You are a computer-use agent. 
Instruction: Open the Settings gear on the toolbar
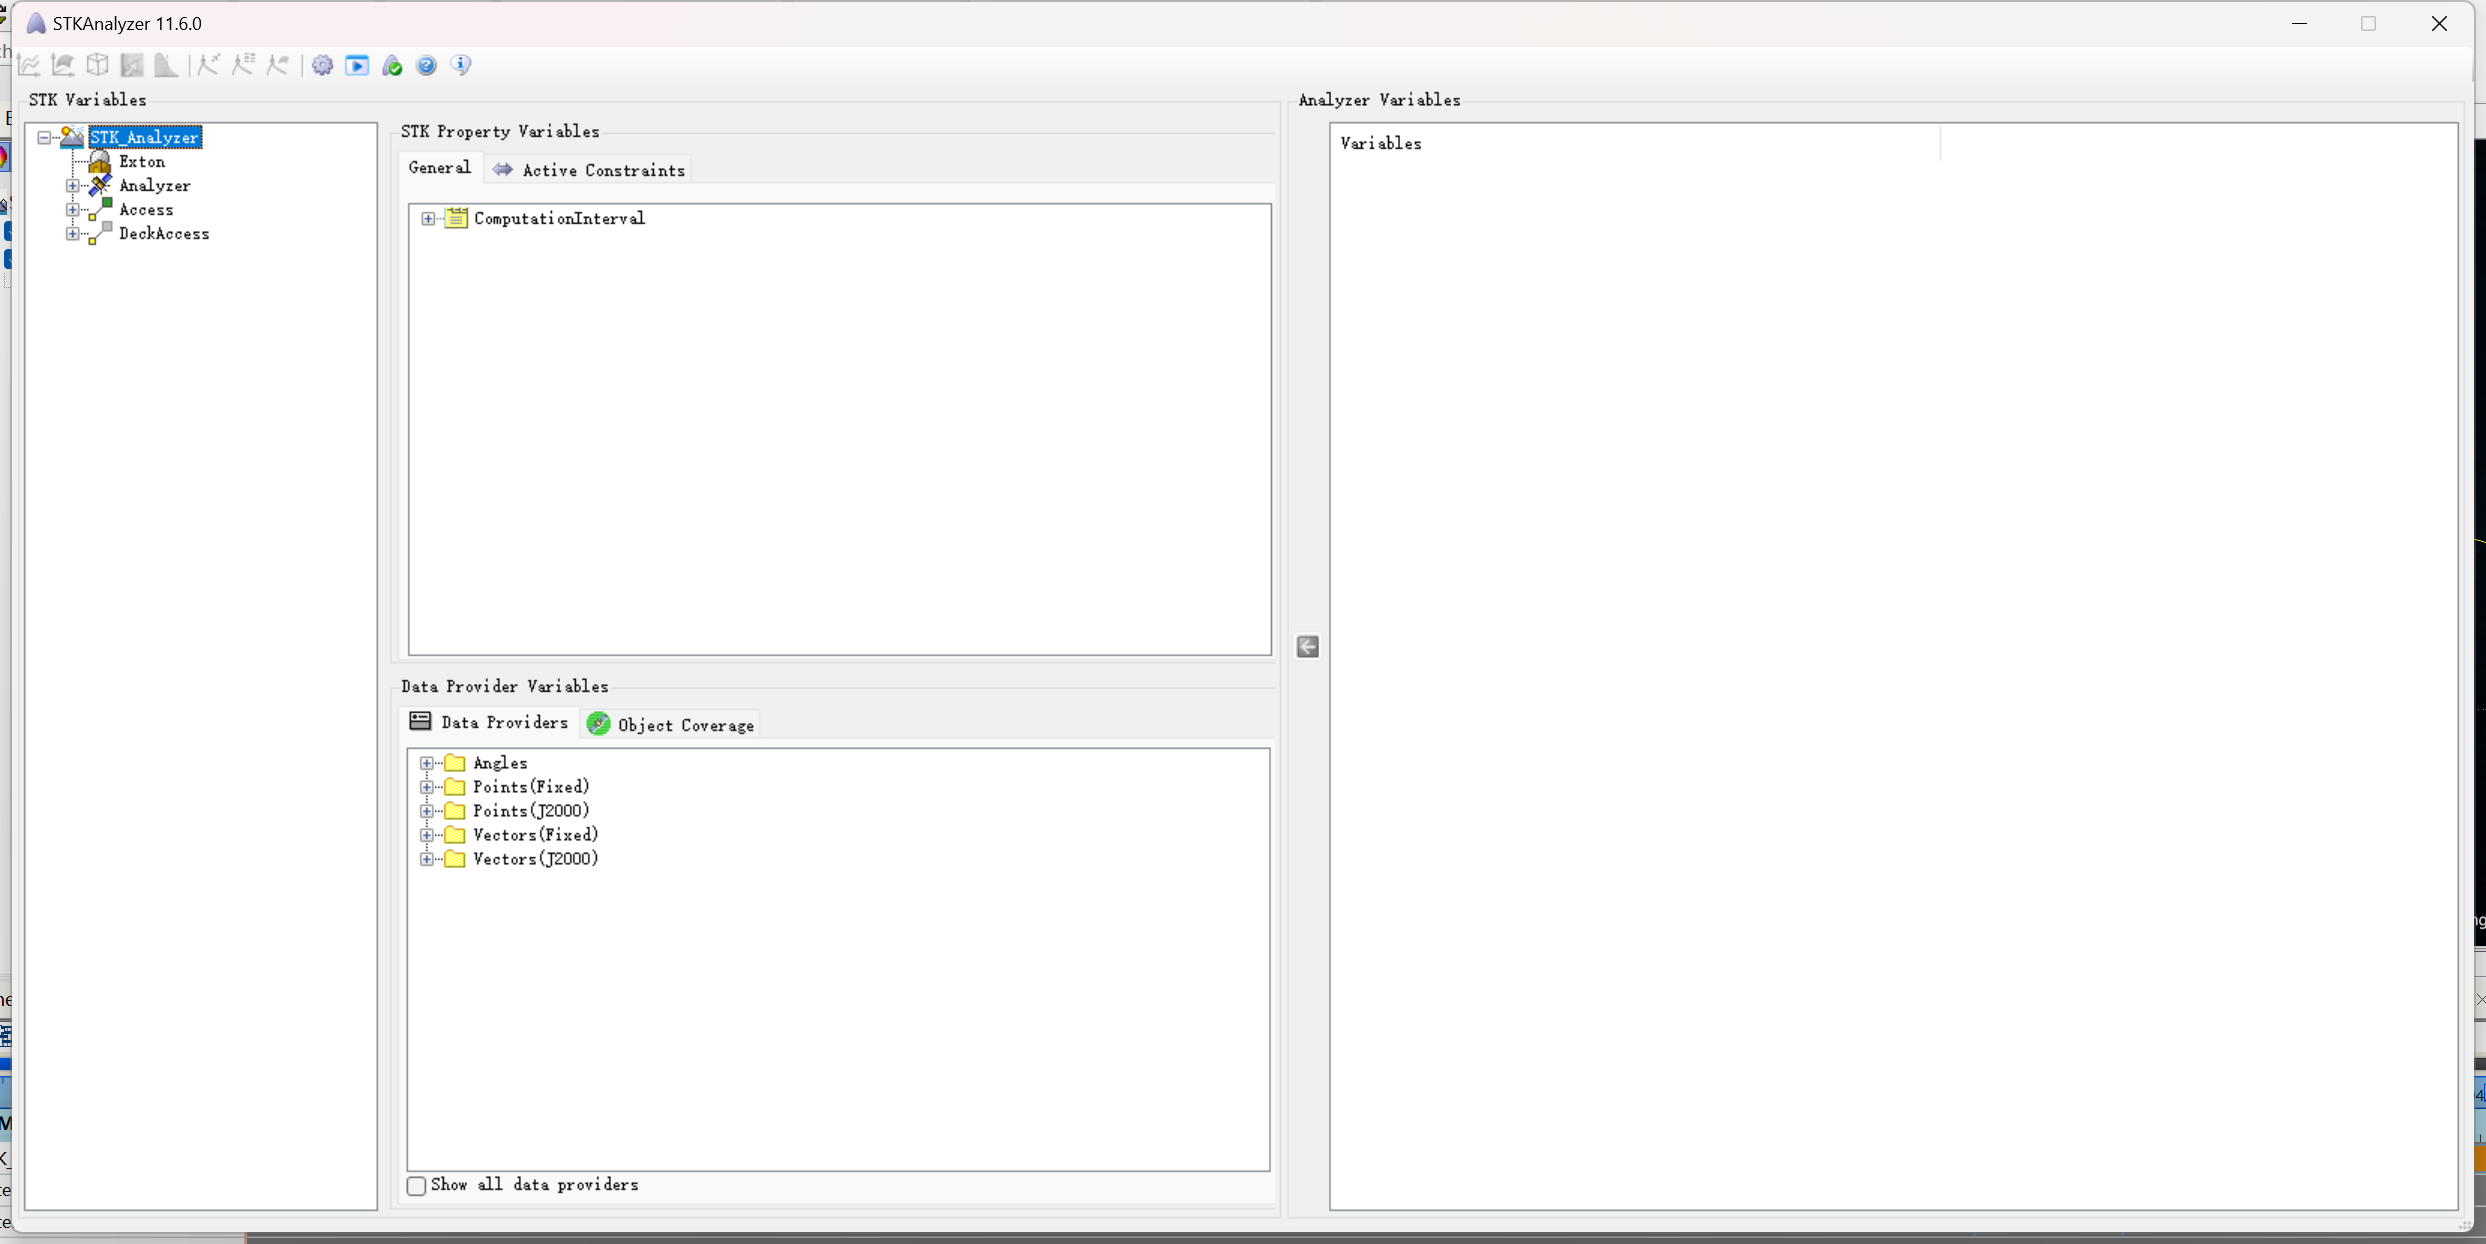click(322, 65)
